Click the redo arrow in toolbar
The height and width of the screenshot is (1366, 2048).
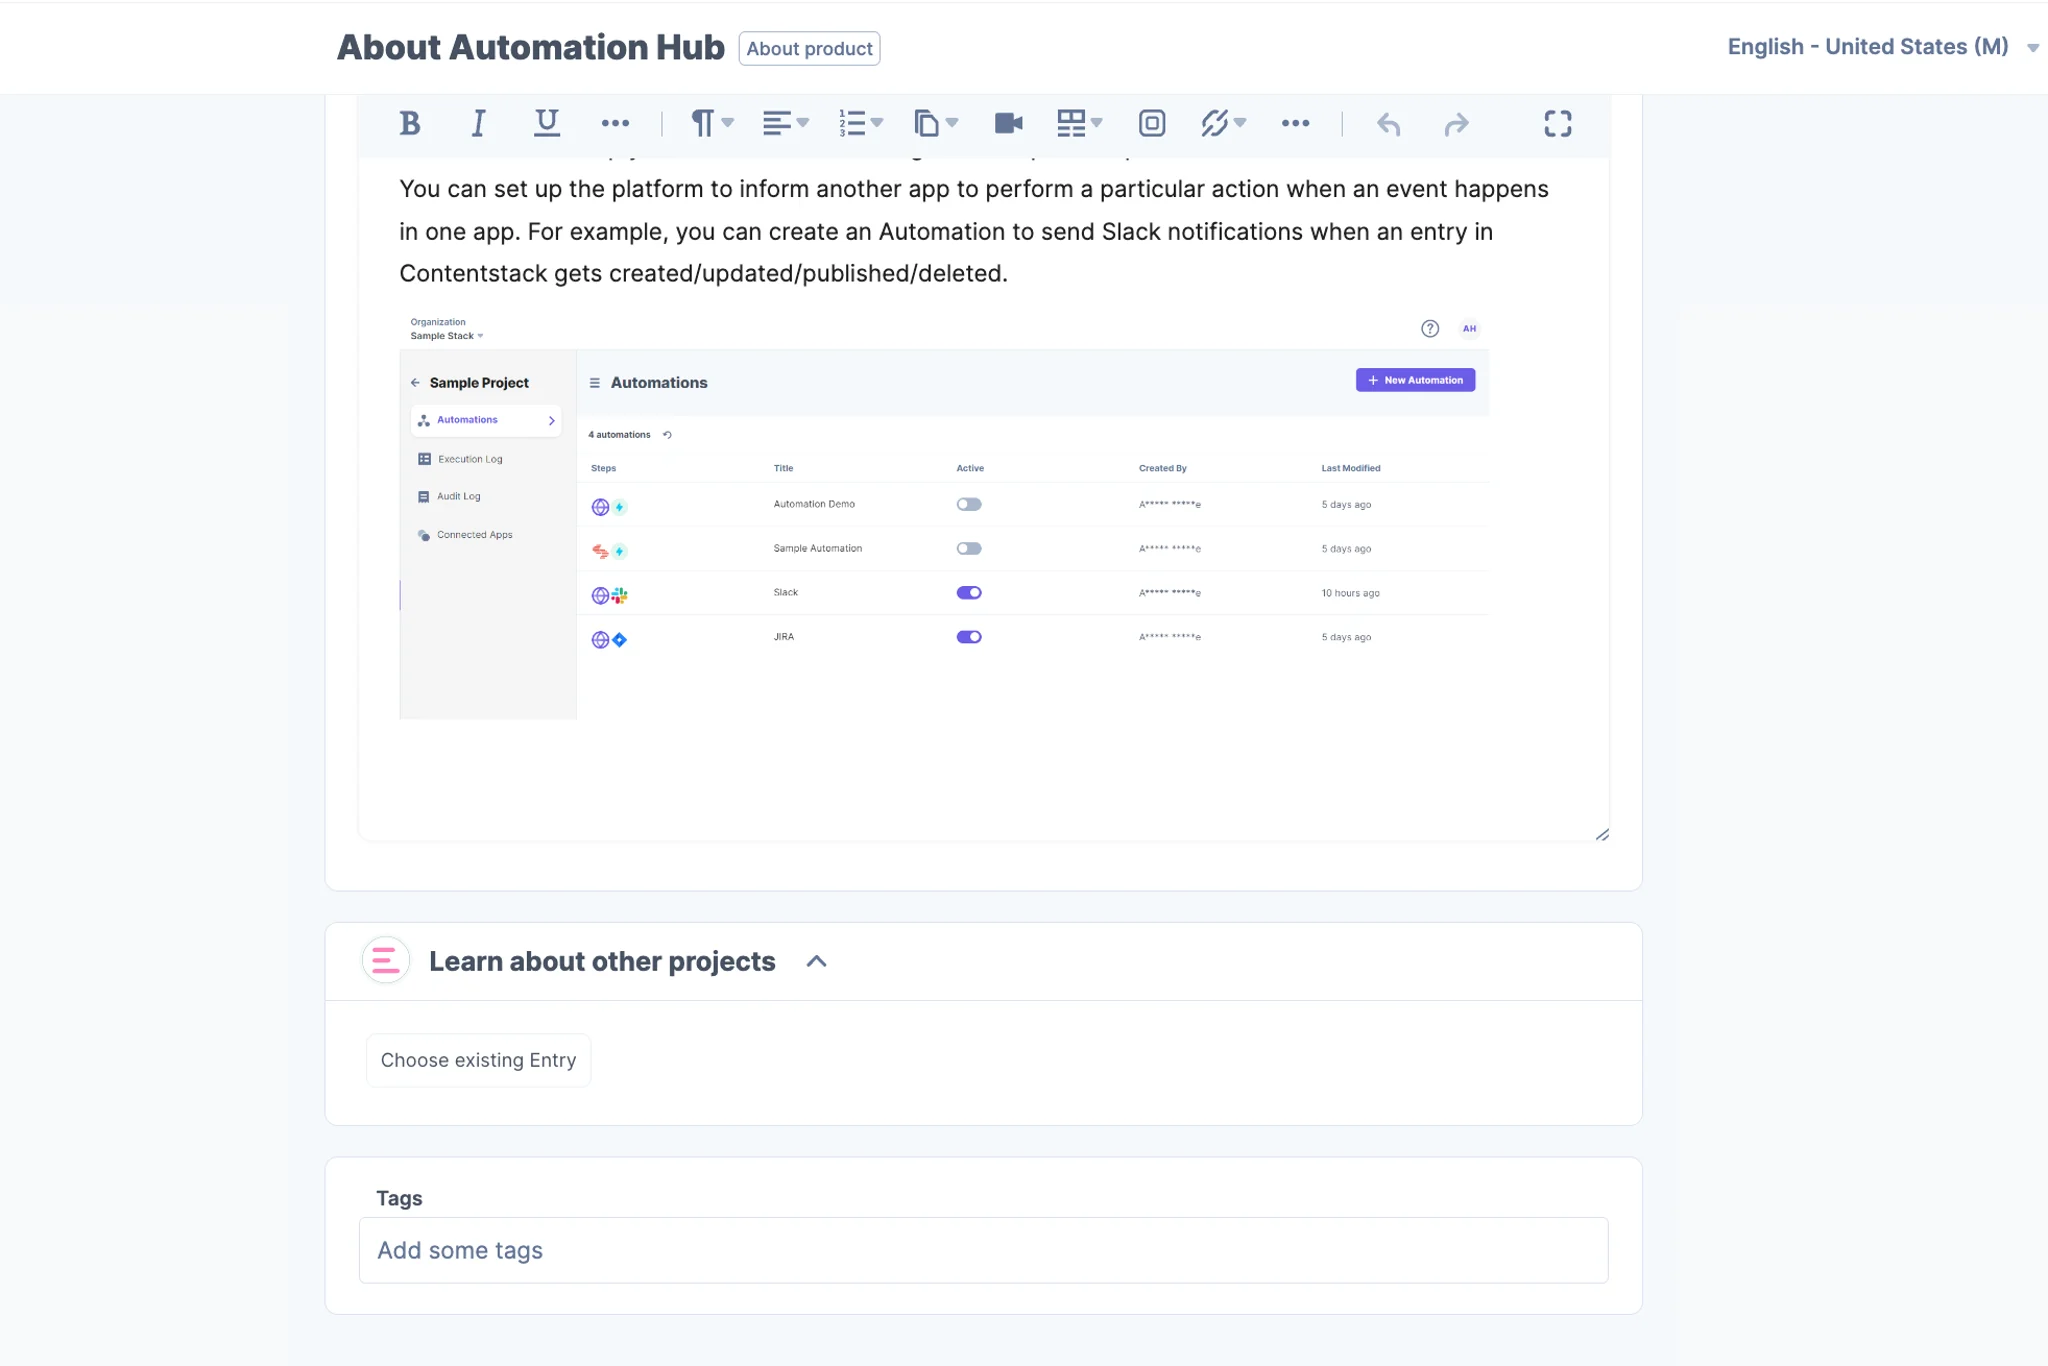1456,124
